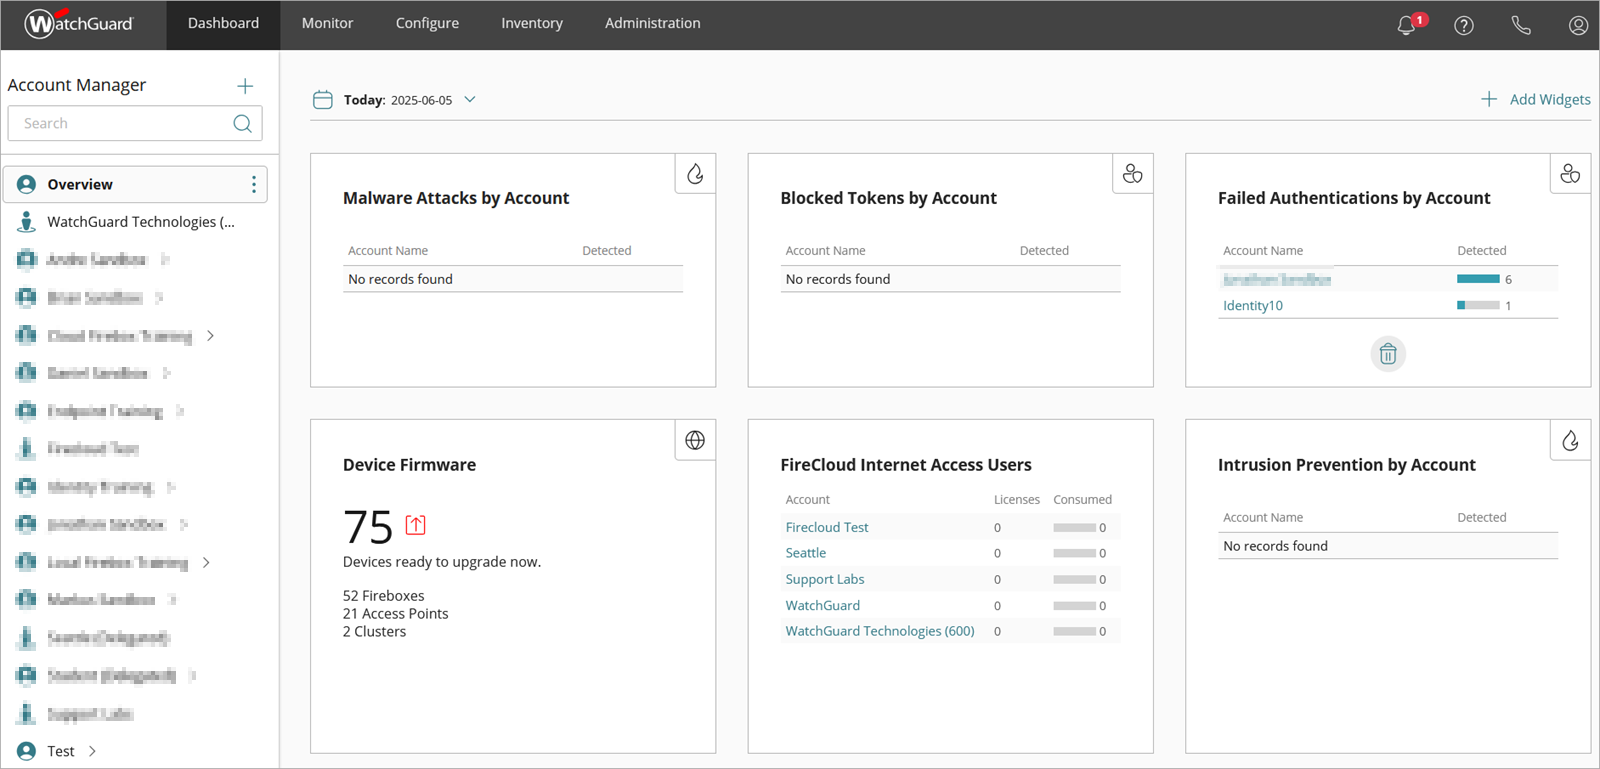Open the Monitor menu

click(x=327, y=24)
